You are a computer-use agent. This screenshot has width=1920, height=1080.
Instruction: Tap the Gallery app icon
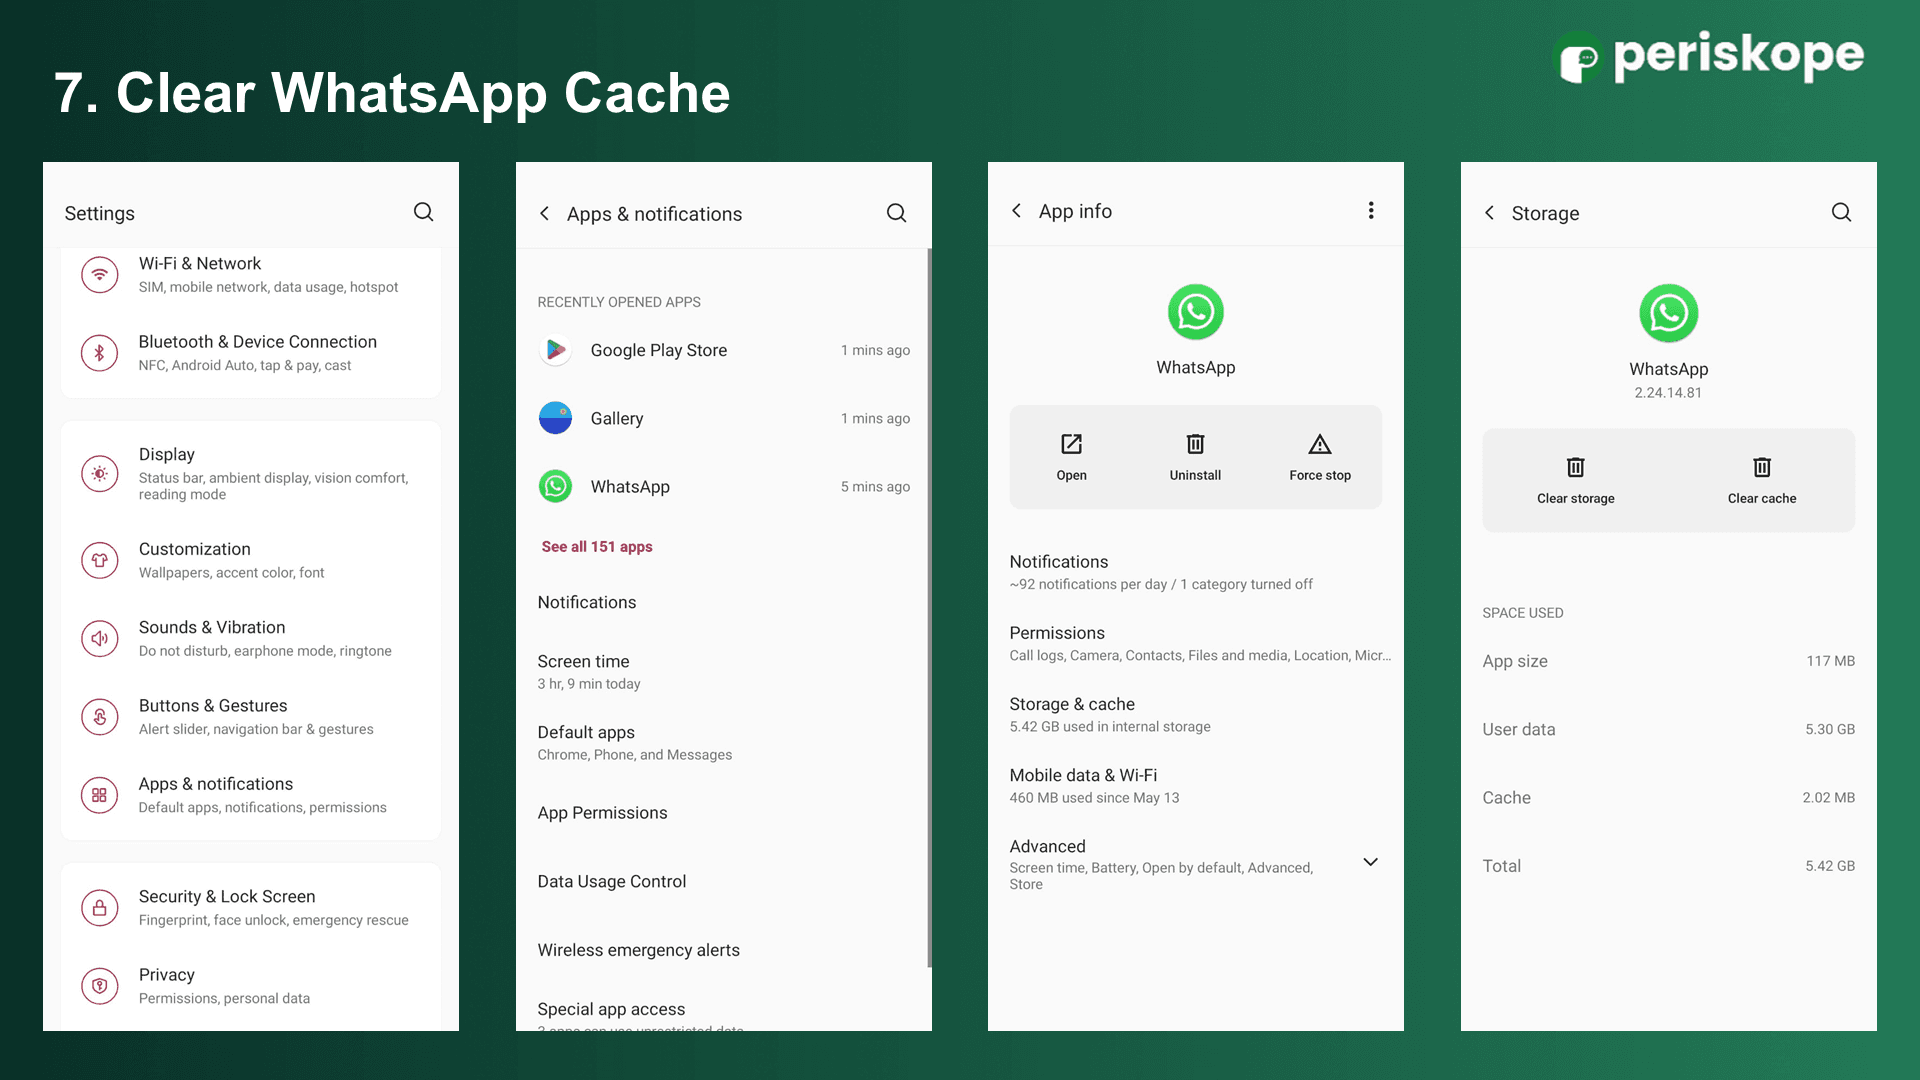coord(555,418)
